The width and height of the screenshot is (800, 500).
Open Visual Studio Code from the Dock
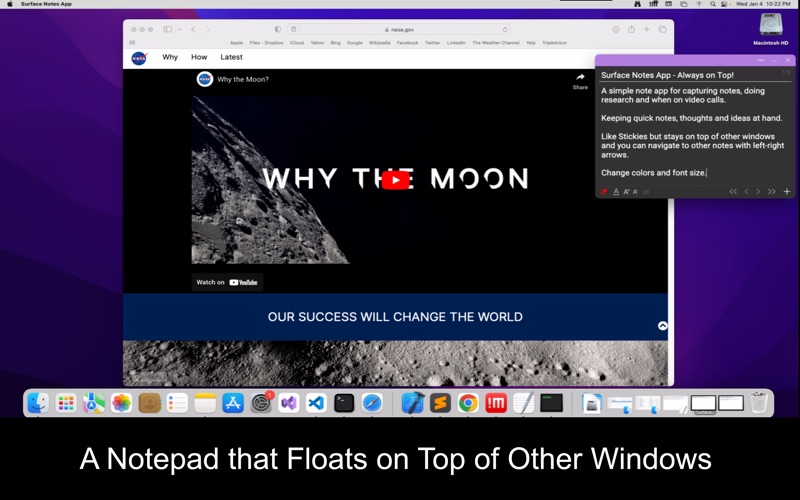(x=316, y=403)
